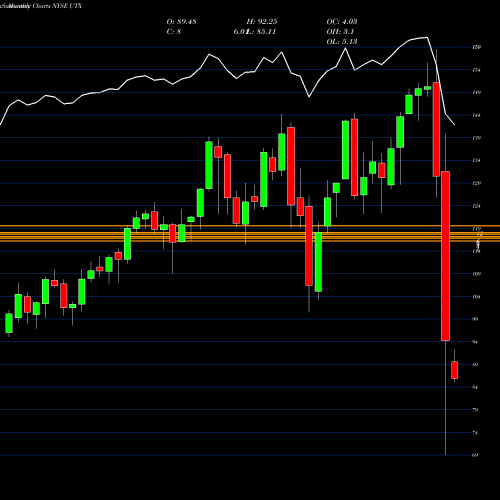Click the 154 price axis label
Image resolution: width=500 pixels, height=500 pixels.
click(x=476, y=70)
